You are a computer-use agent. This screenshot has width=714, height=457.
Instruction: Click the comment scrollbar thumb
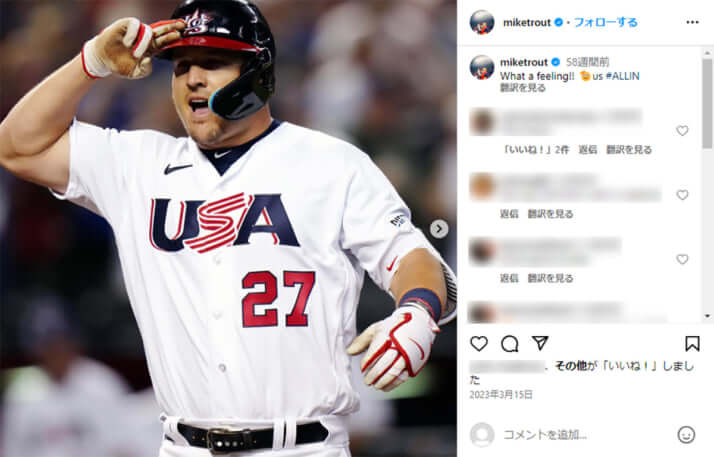707,103
